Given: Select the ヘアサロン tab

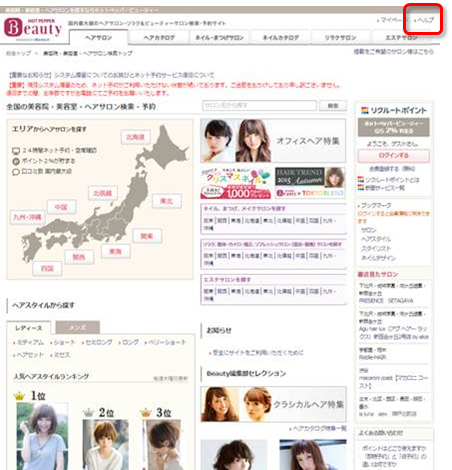Looking at the screenshot, I should 99,38.
